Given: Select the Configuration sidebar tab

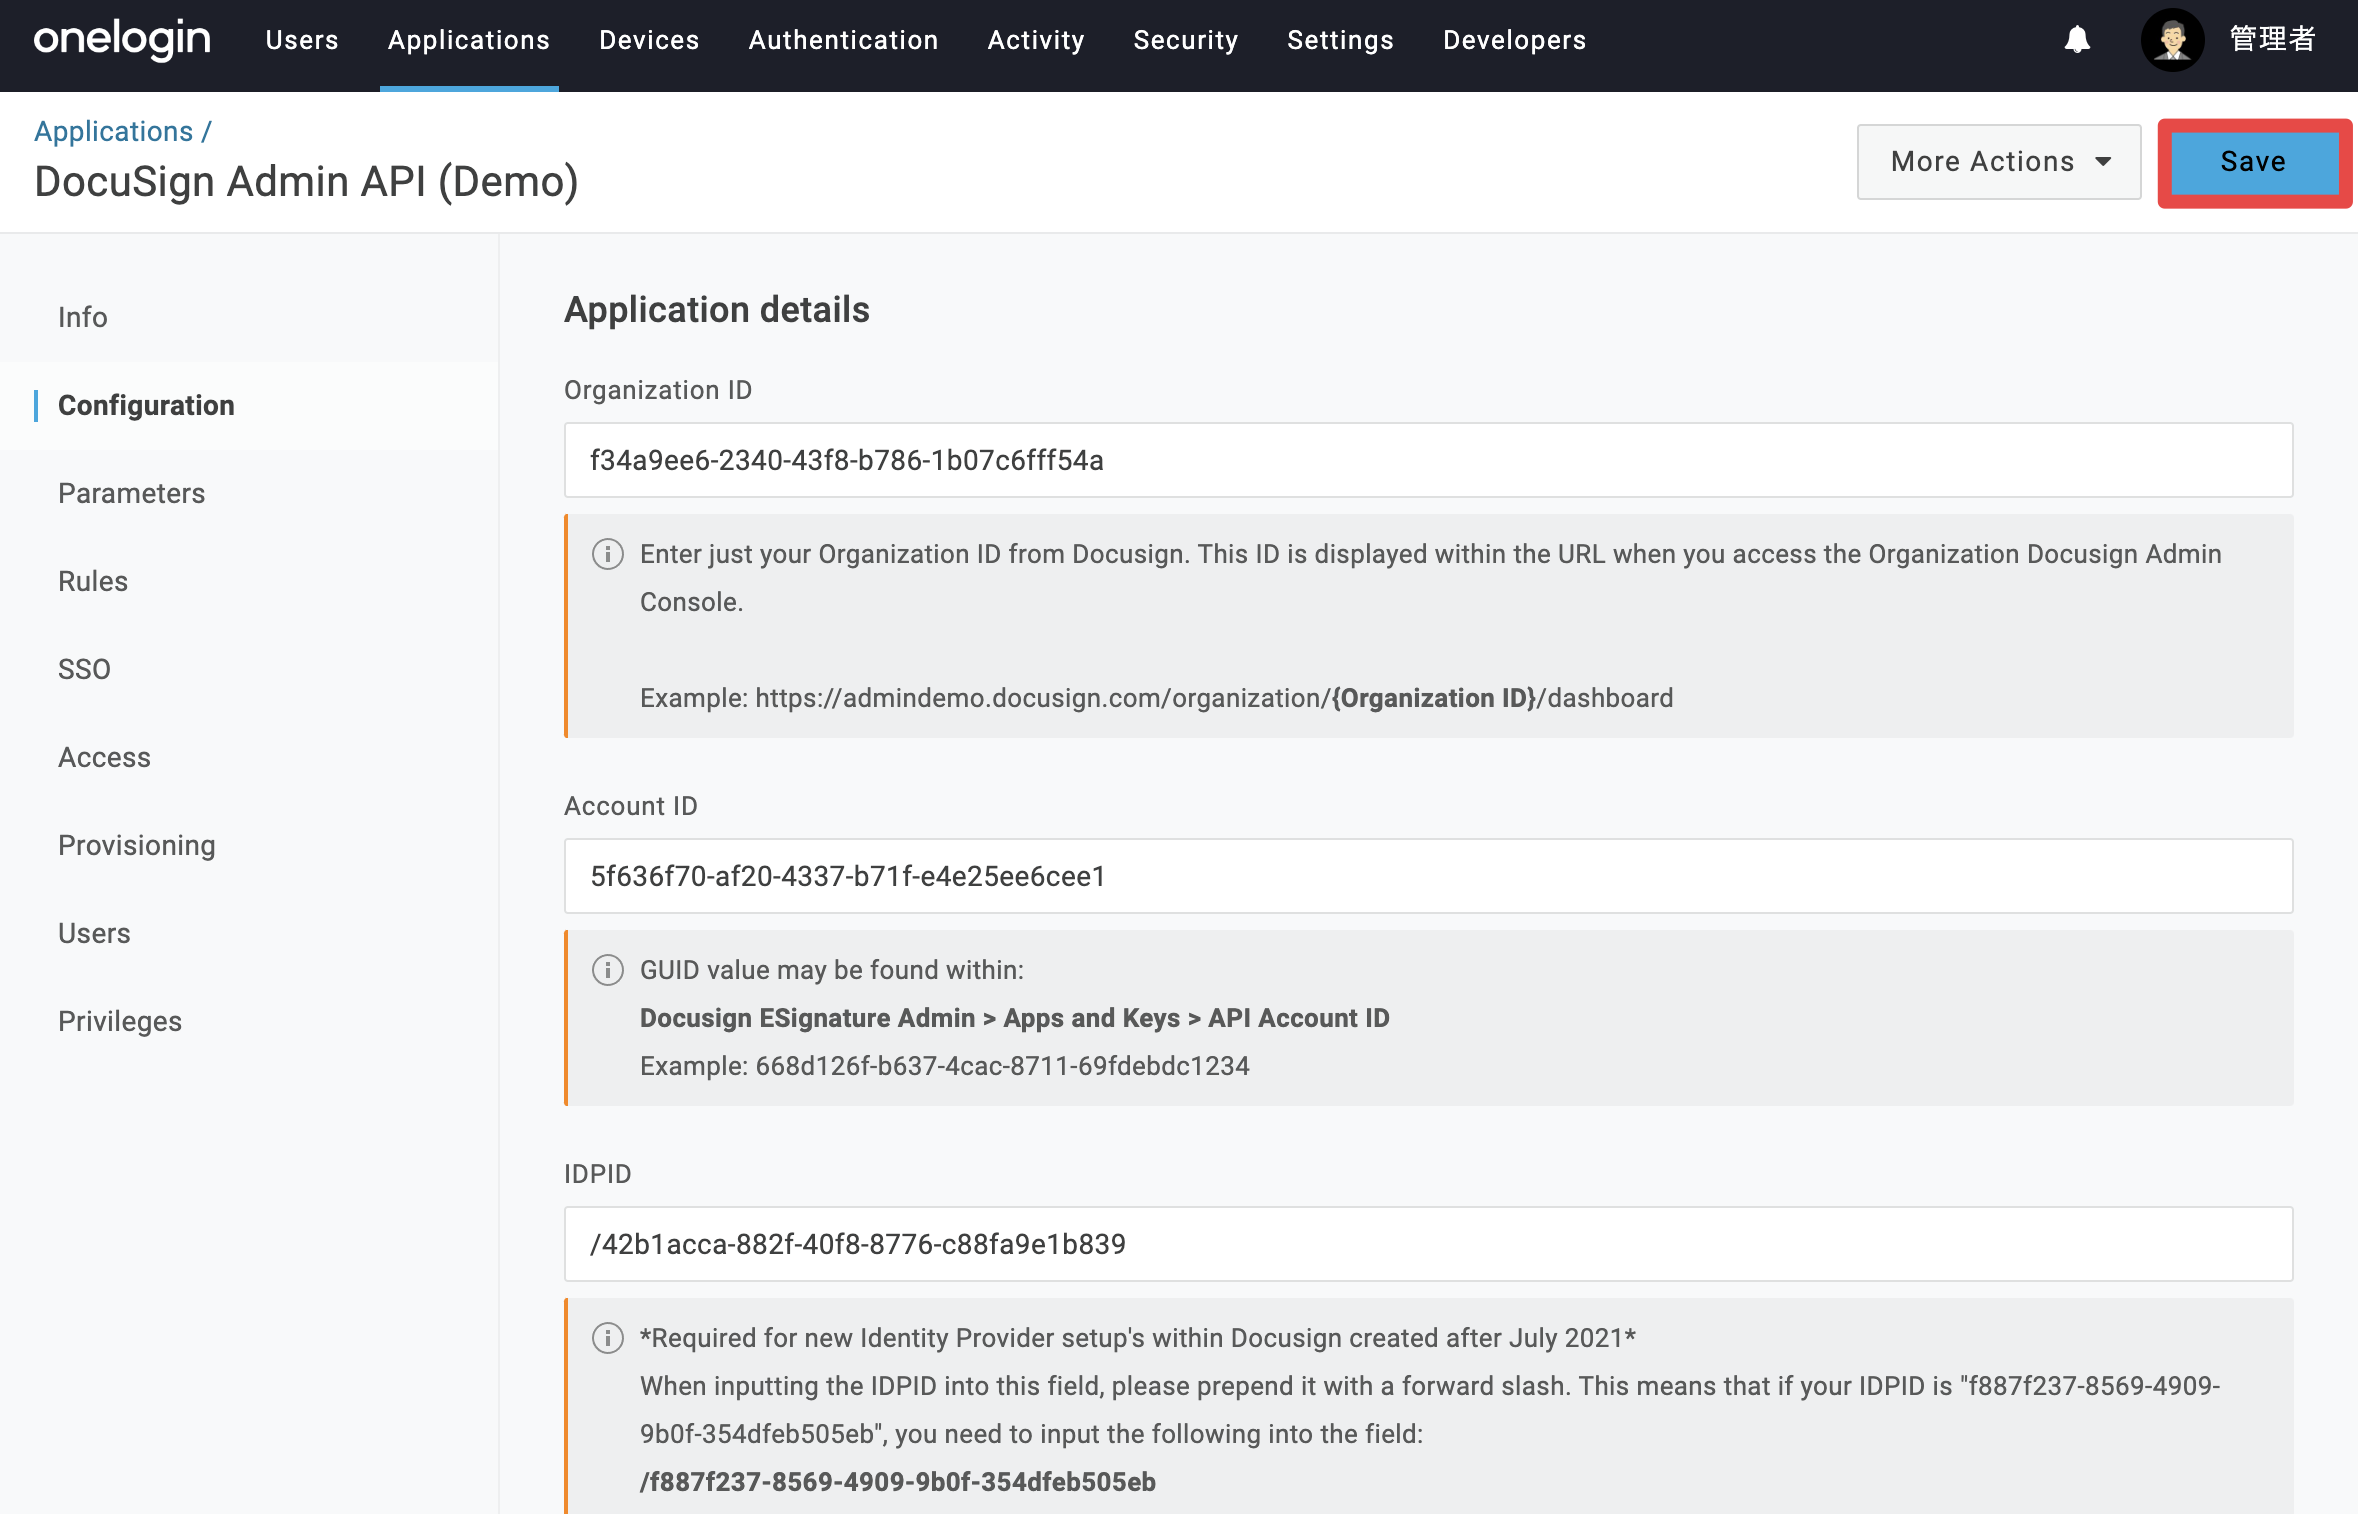Looking at the screenshot, I should [146, 405].
